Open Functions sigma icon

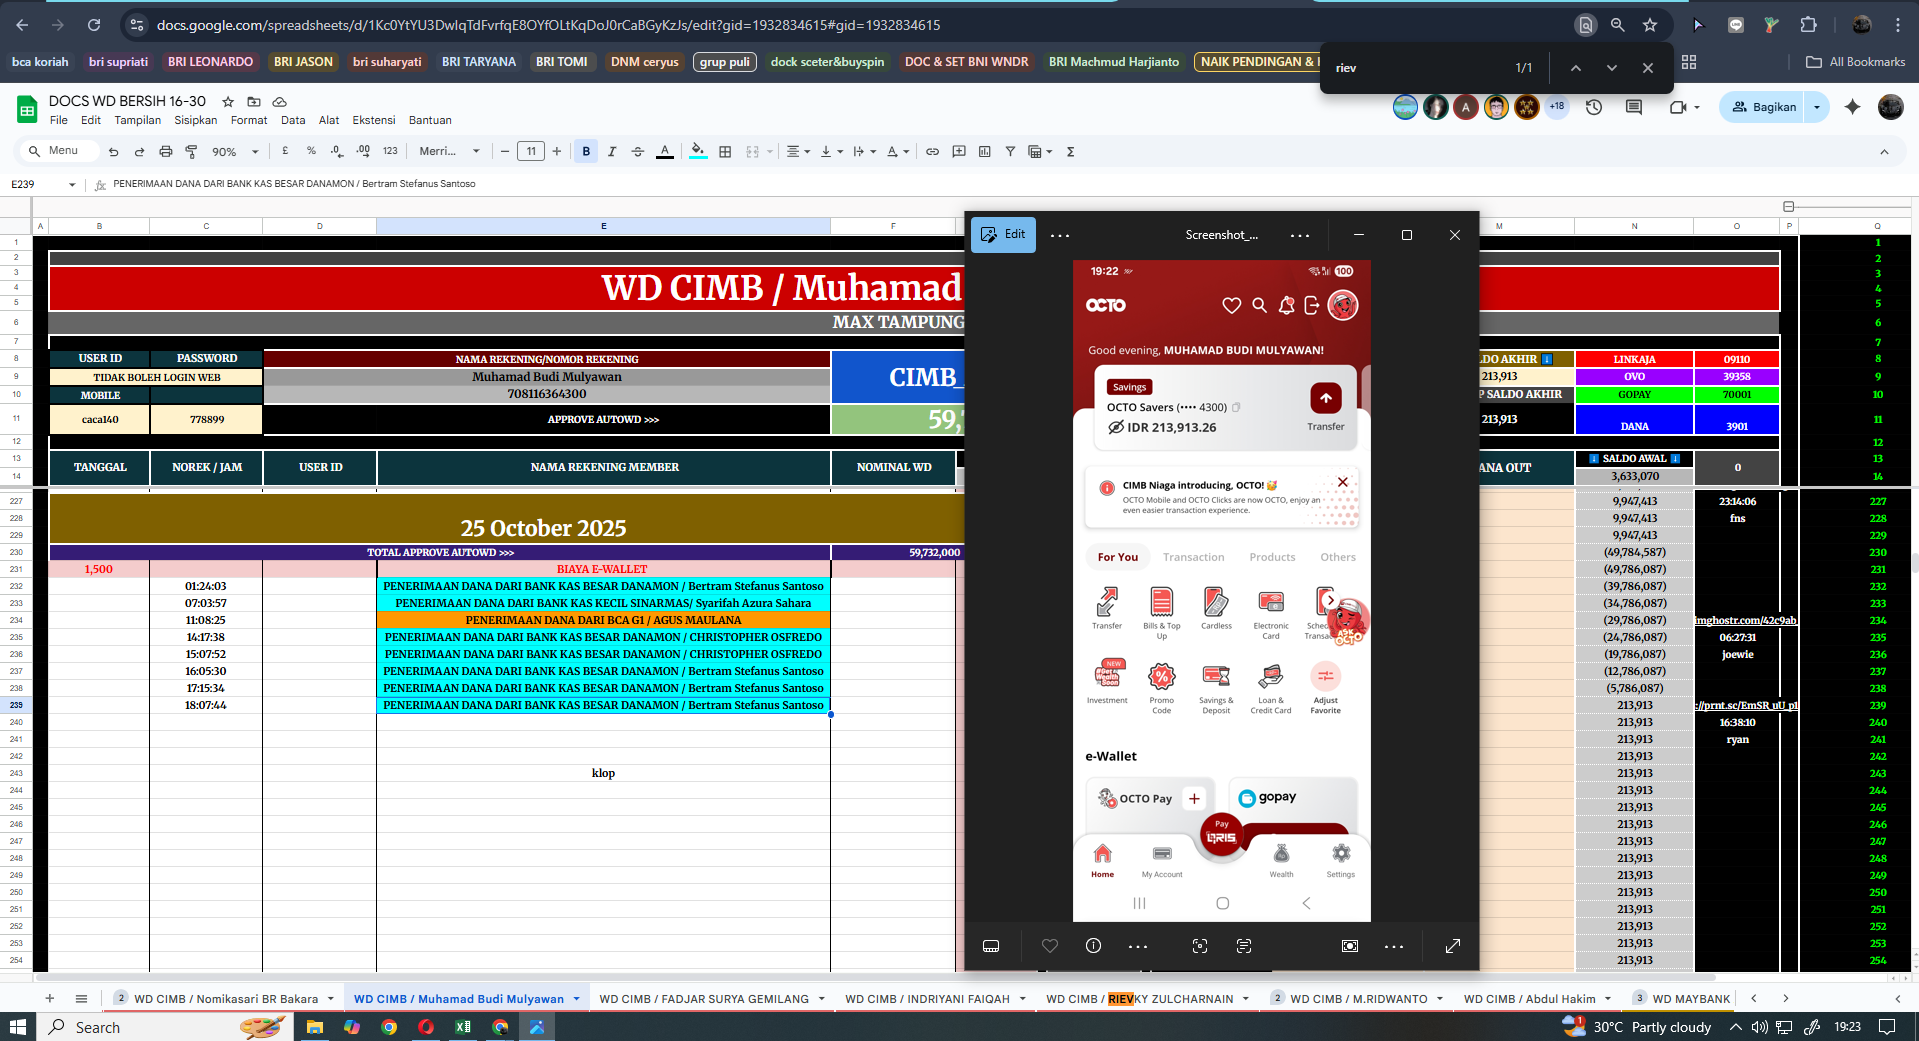pyautogui.click(x=1070, y=151)
